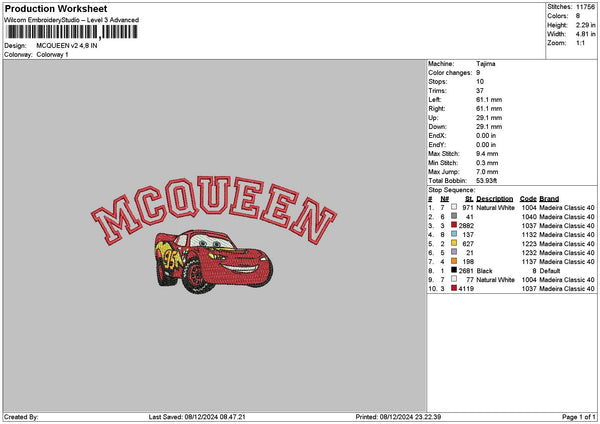The width and height of the screenshot is (600, 424).
Task: Click stitch count 2882 in stop 3
Action: tap(466, 226)
